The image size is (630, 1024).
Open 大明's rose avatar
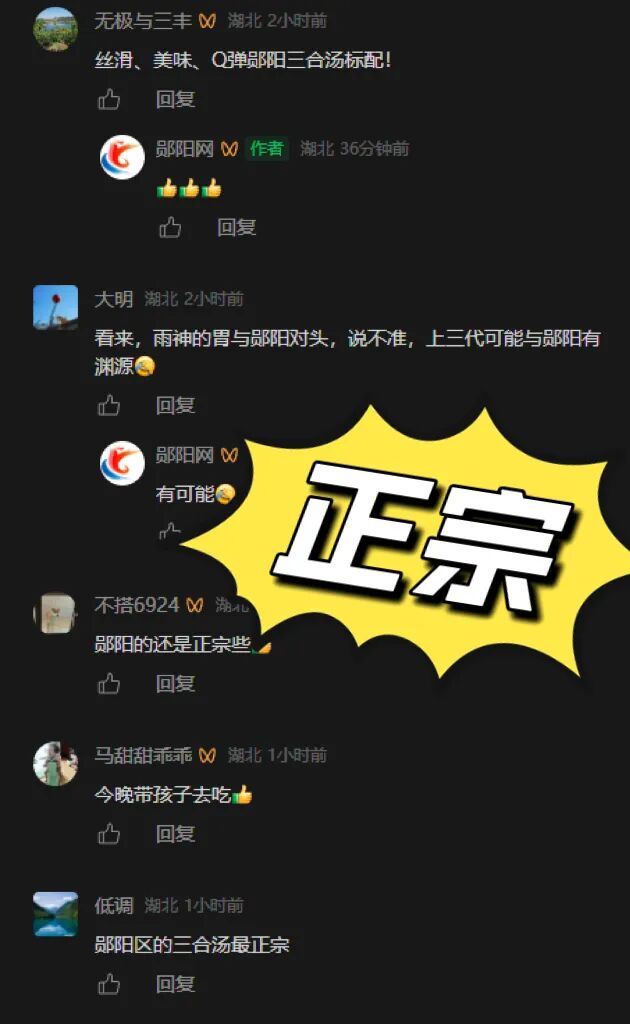[55, 307]
